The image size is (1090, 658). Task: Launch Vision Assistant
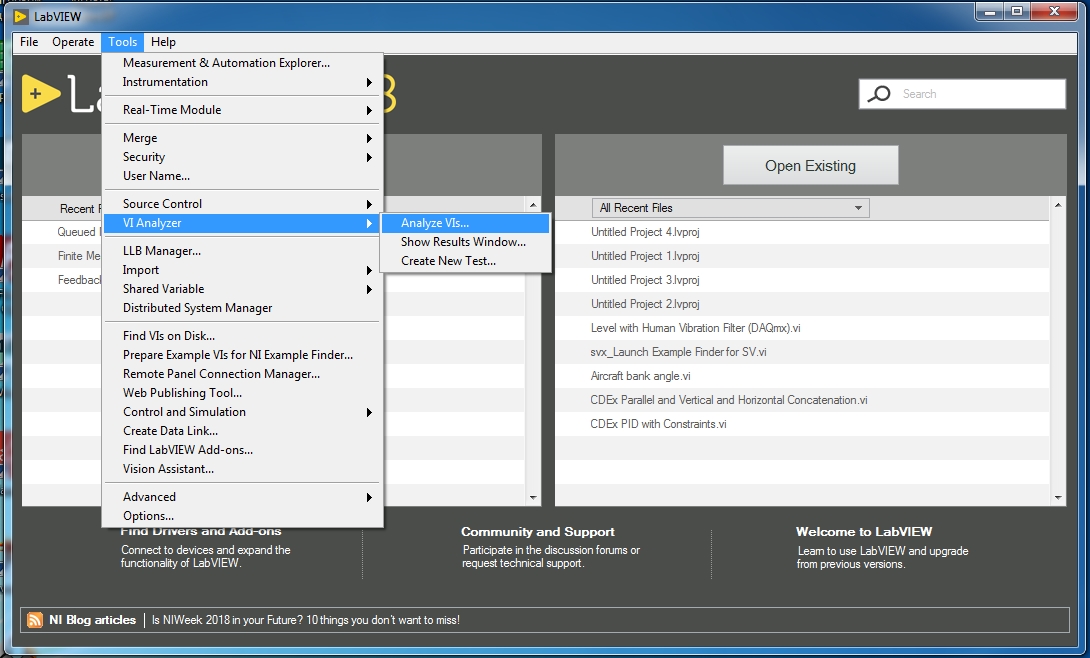(x=242, y=469)
